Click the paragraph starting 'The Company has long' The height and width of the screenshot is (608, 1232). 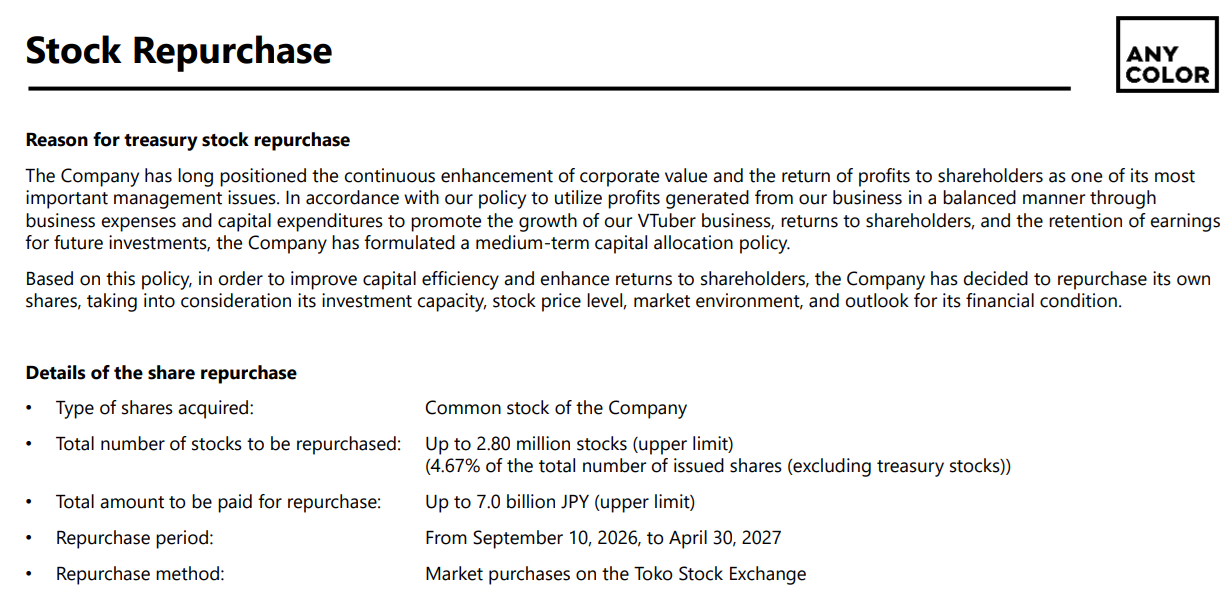click(x=623, y=209)
